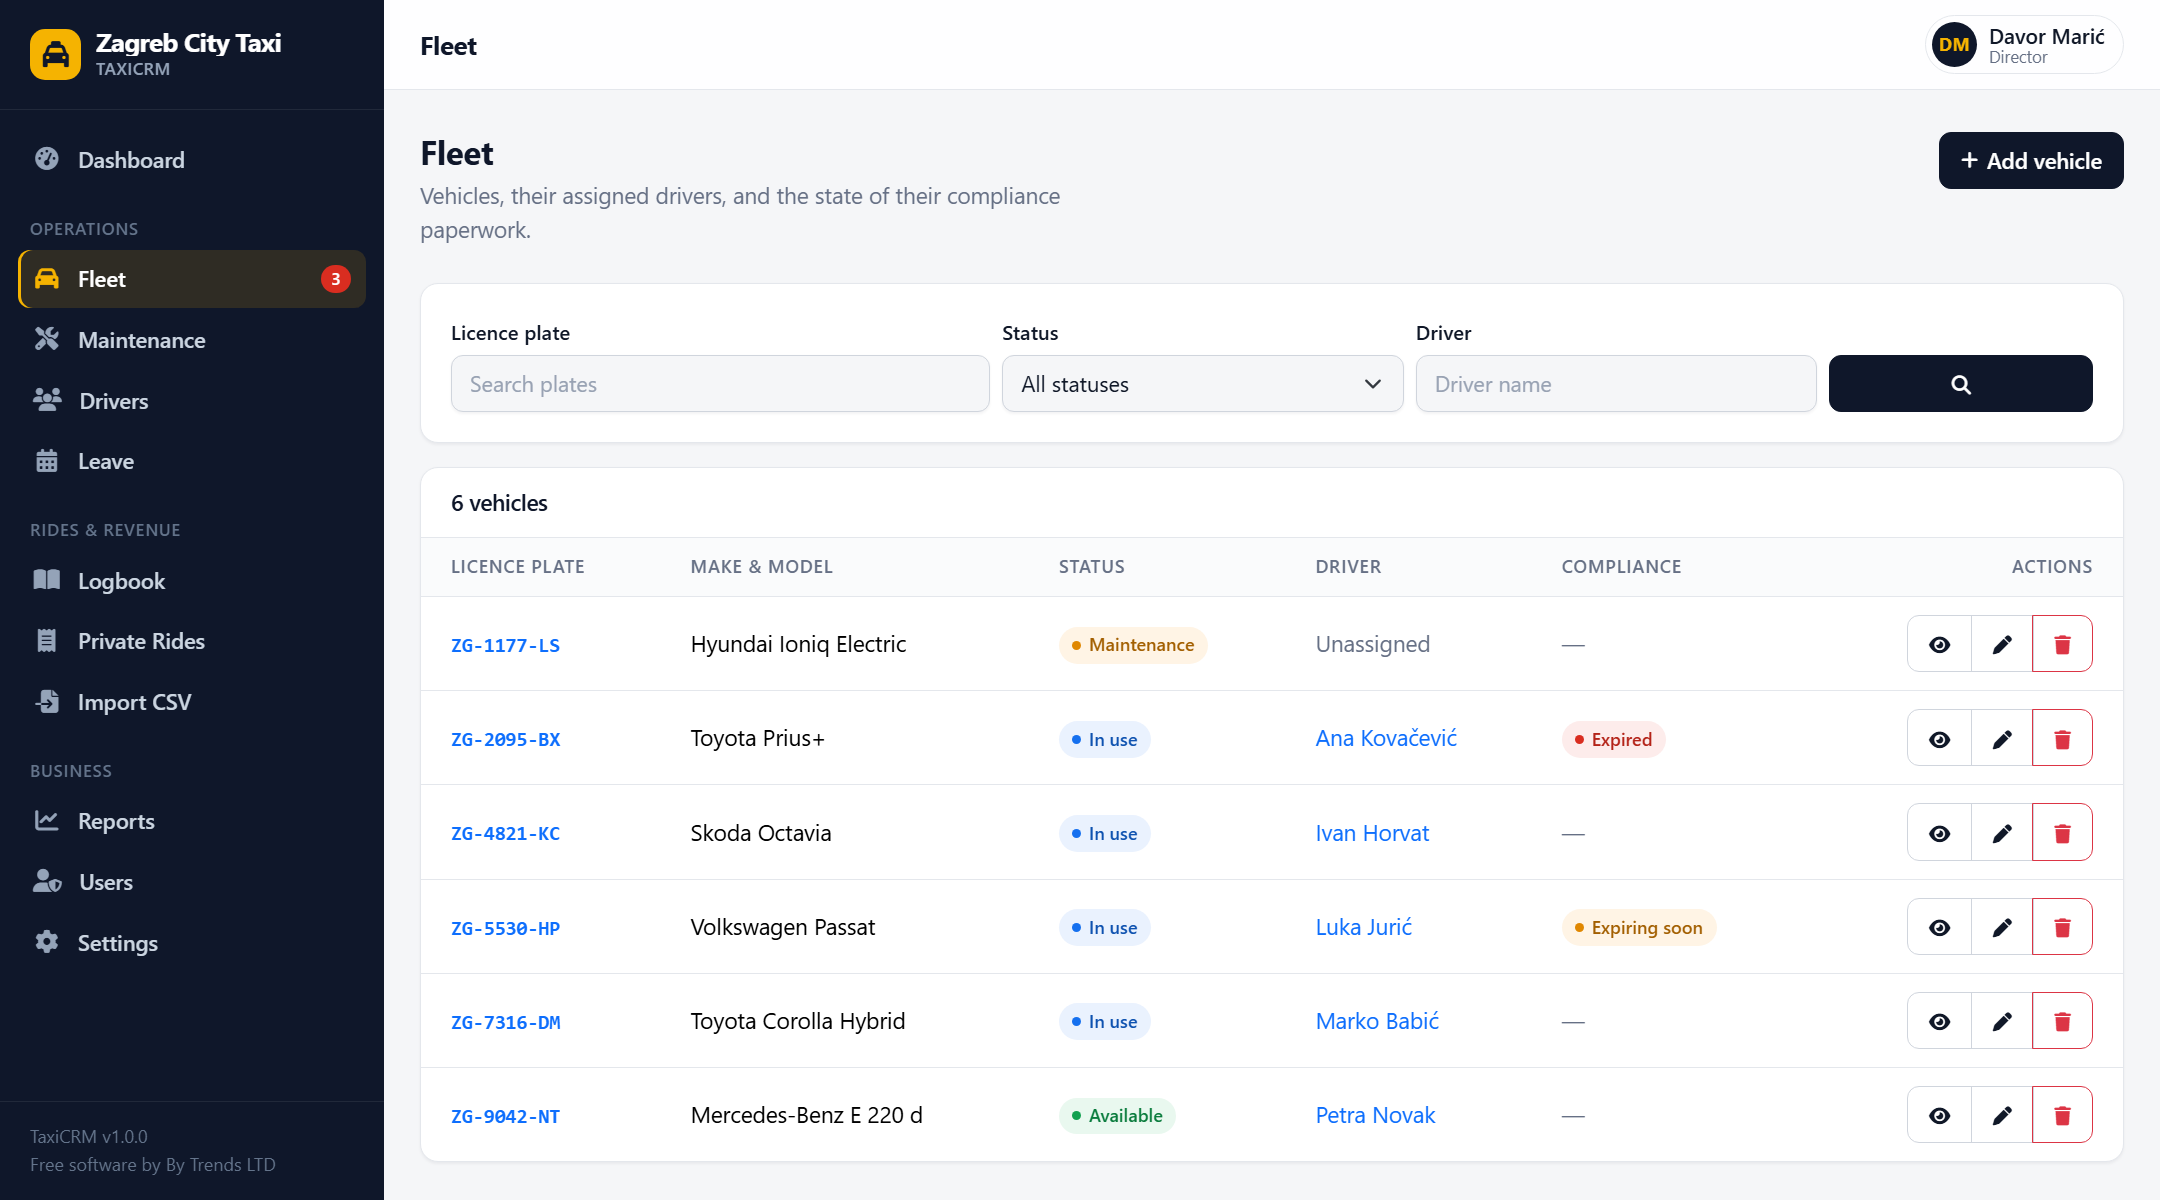This screenshot has width=2160, height=1200.
Task: Delete the Mercedes-Benz E 220 d row
Action: [2062, 1115]
